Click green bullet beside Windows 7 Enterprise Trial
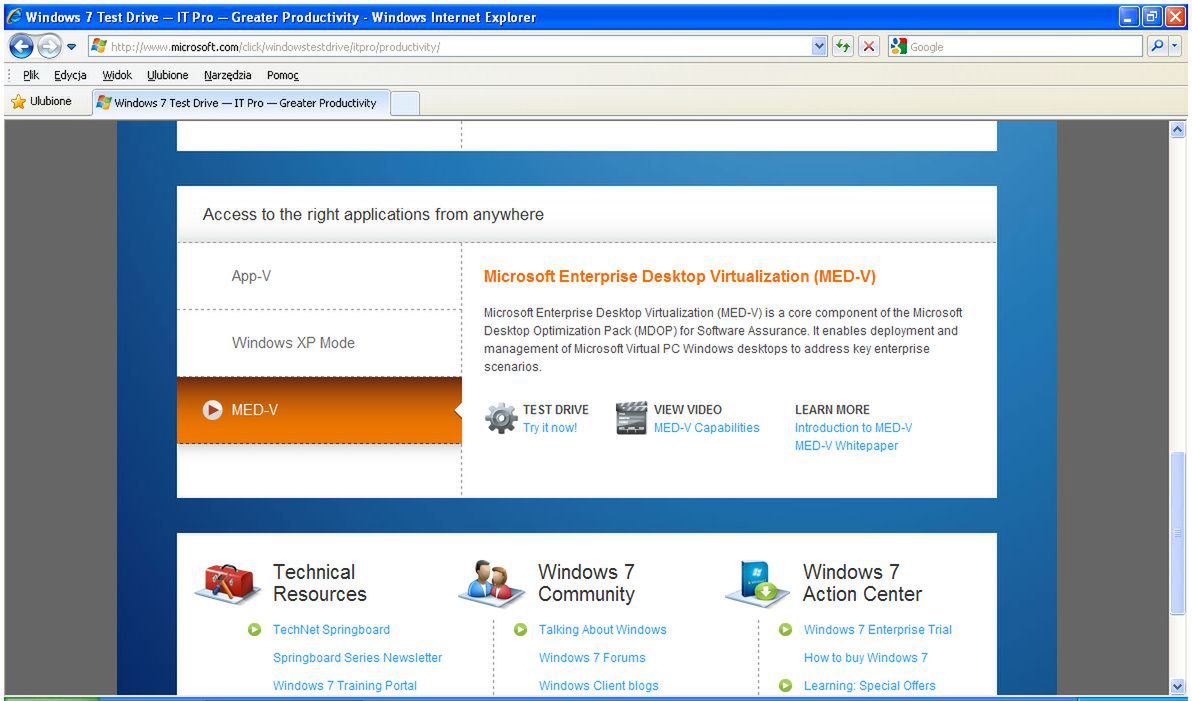 click(786, 630)
